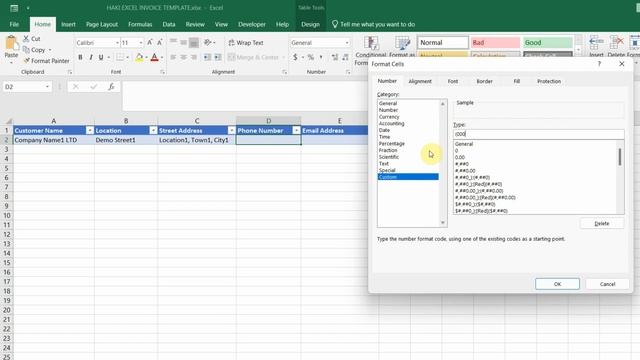Decrease font size with smaller A icon
Viewport: 640px width, 360px height.
tap(160, 42)
